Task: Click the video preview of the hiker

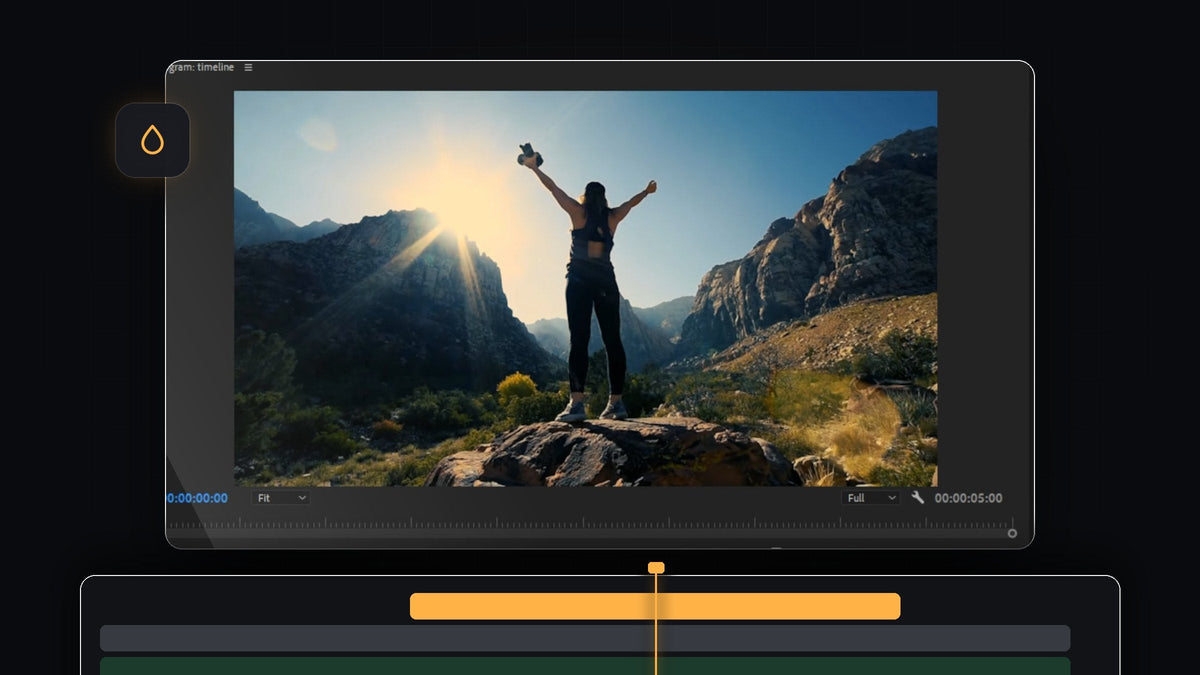Action: tap(586, 289)
